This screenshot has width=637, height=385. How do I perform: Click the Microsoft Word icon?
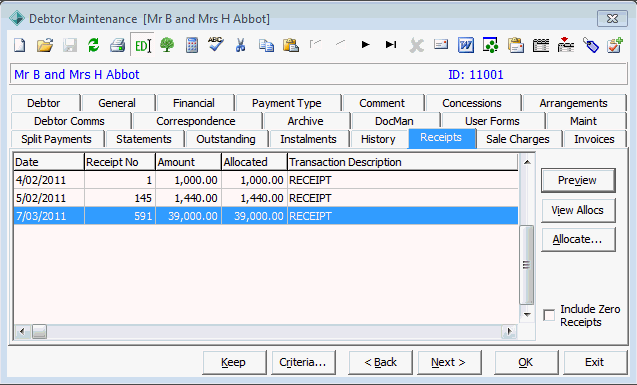click(x=466, y=45)
